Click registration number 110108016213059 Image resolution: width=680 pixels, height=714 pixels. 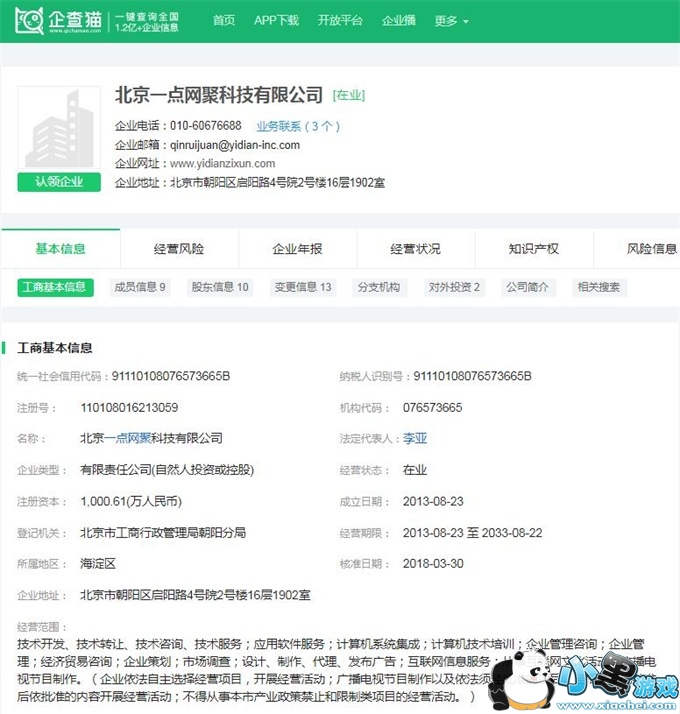(129, 408)
